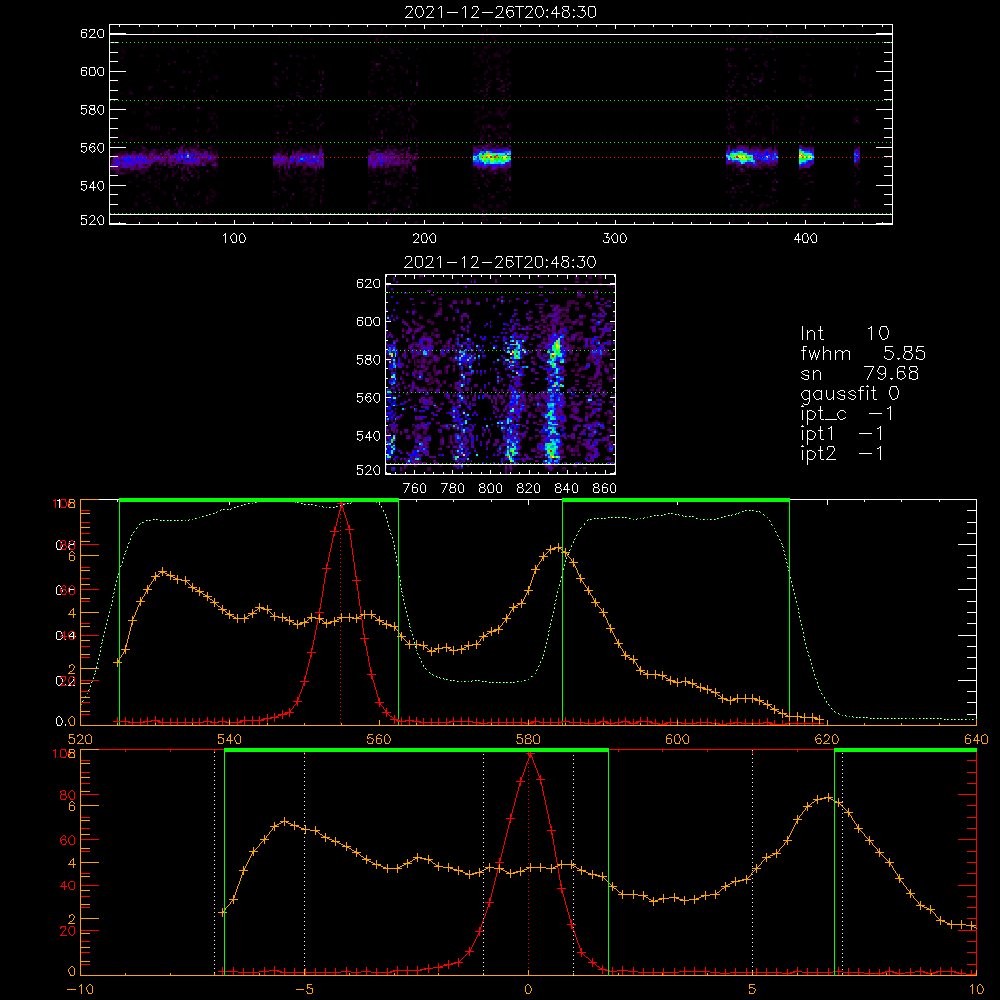Click the orange curve peak in bottom plot

(x=827, y=797)
